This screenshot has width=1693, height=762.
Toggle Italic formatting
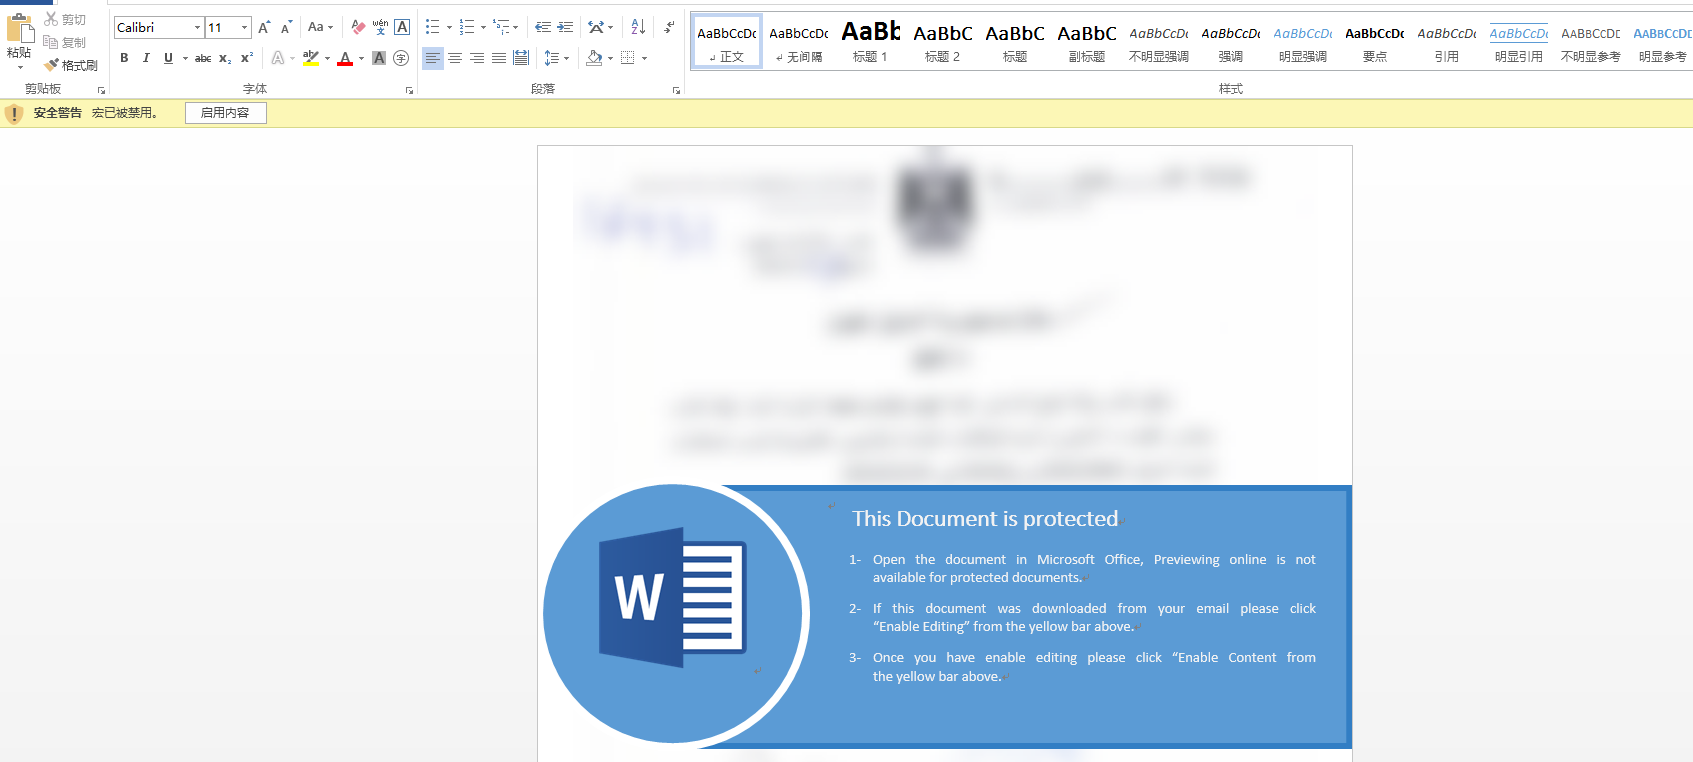(x=146, y=58)
